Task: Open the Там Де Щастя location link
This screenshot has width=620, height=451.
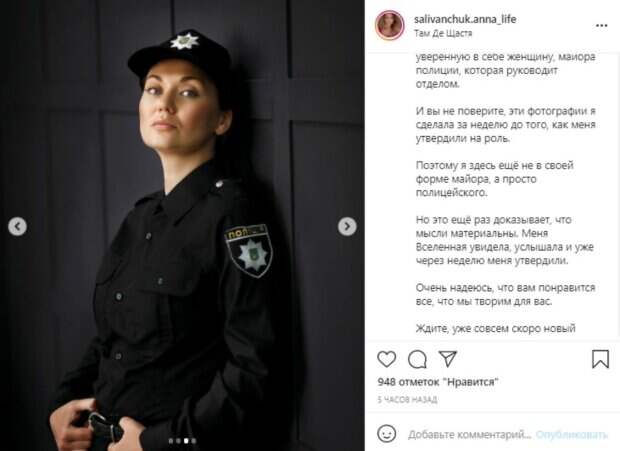Action: tap(443, 33)
